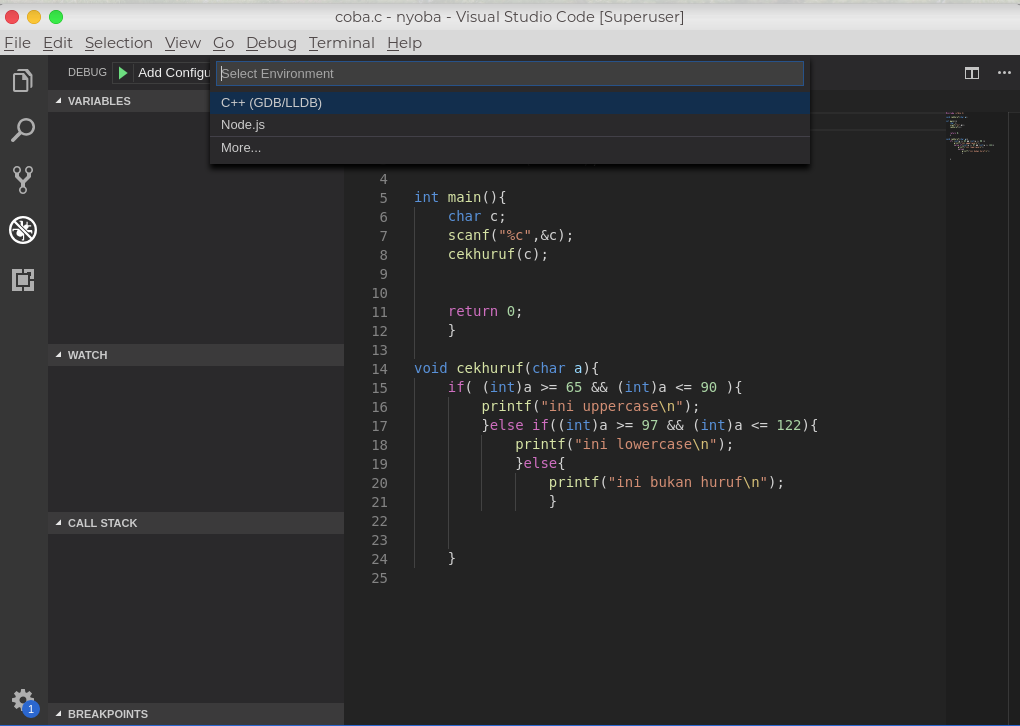Open the Search view icon

click(23, 130)
